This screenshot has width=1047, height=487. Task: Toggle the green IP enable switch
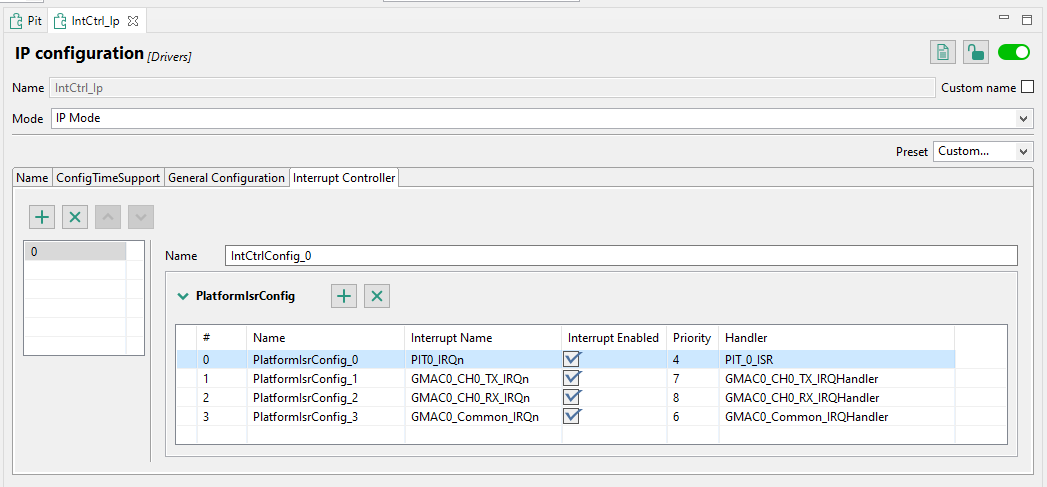(1014, 52)
